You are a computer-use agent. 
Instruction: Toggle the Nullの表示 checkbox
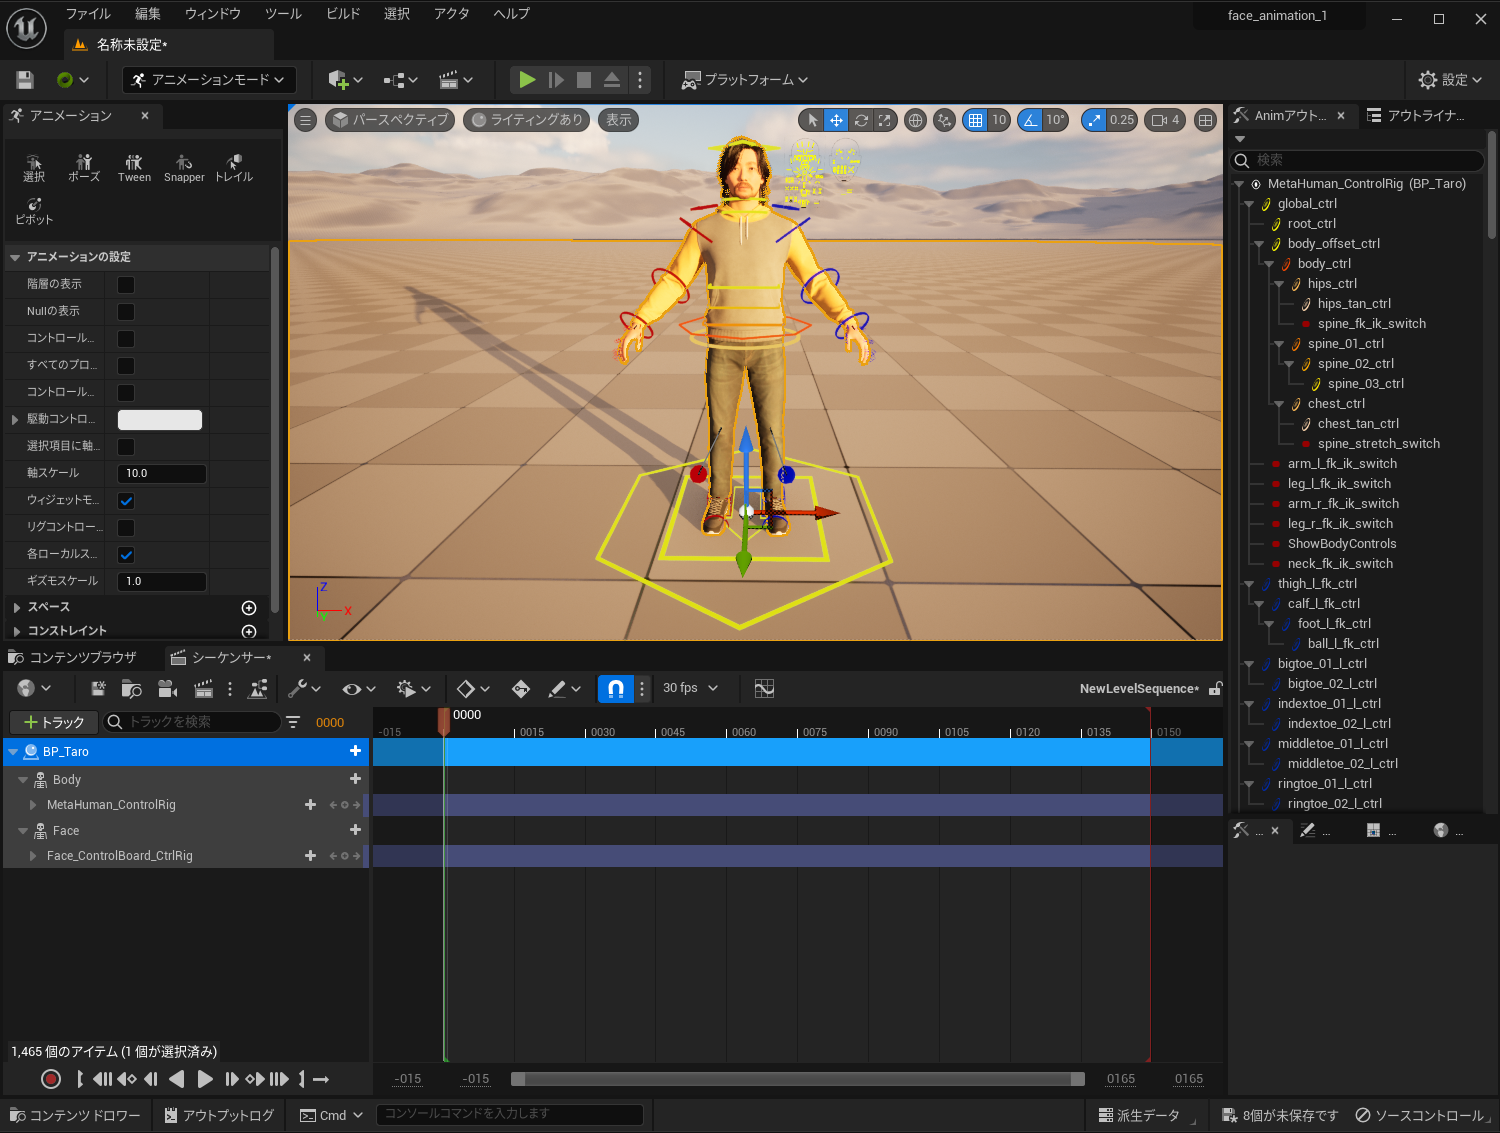pyautogui.click(x=126, y=312)
